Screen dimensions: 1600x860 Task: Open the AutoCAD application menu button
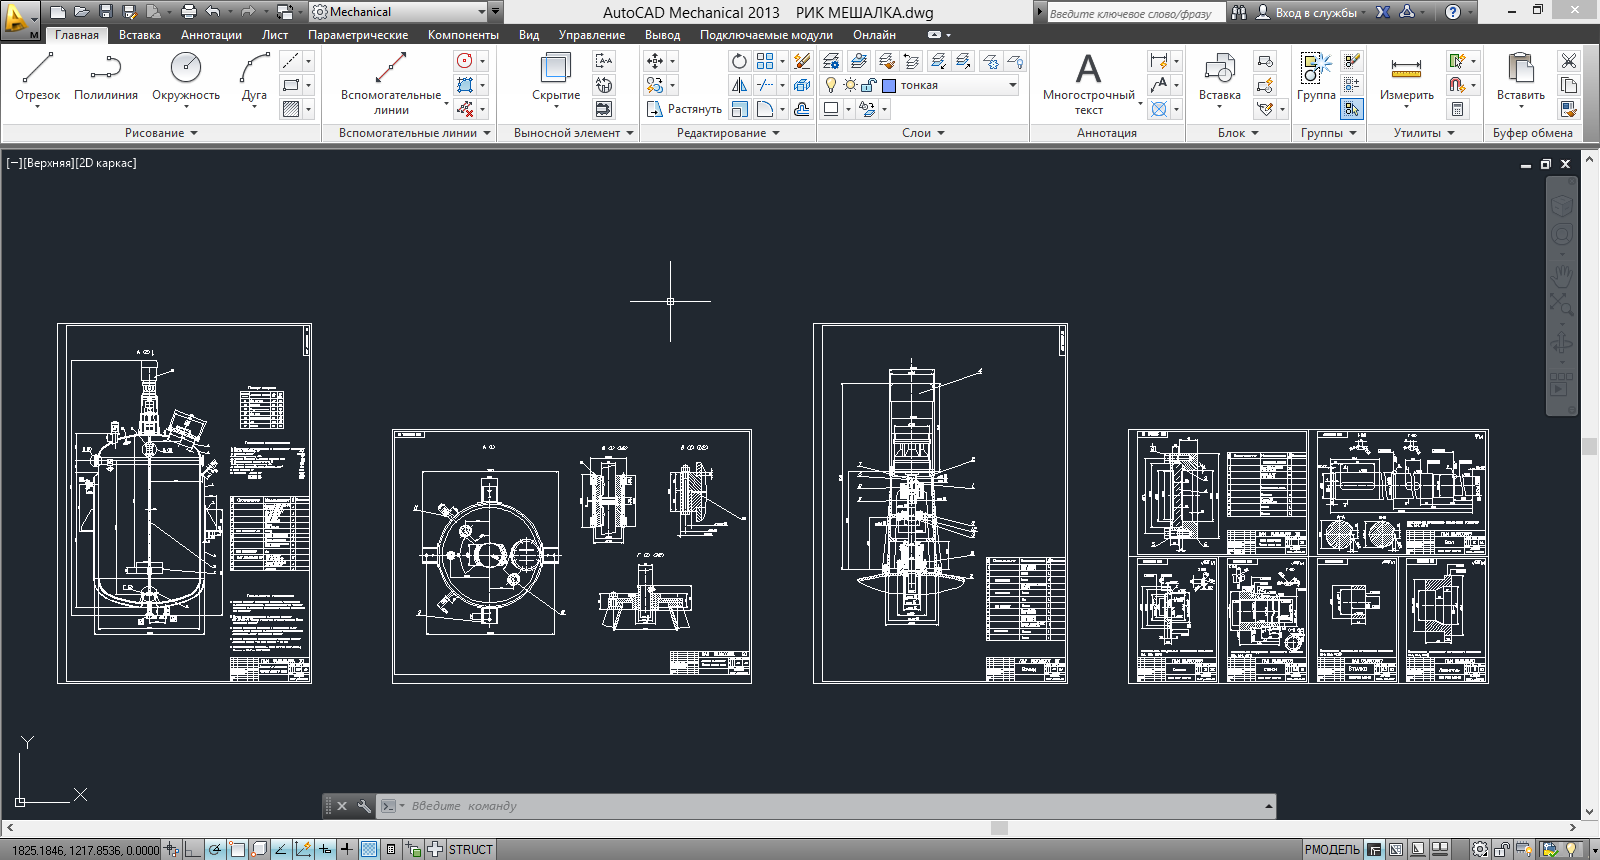[19, 19]
